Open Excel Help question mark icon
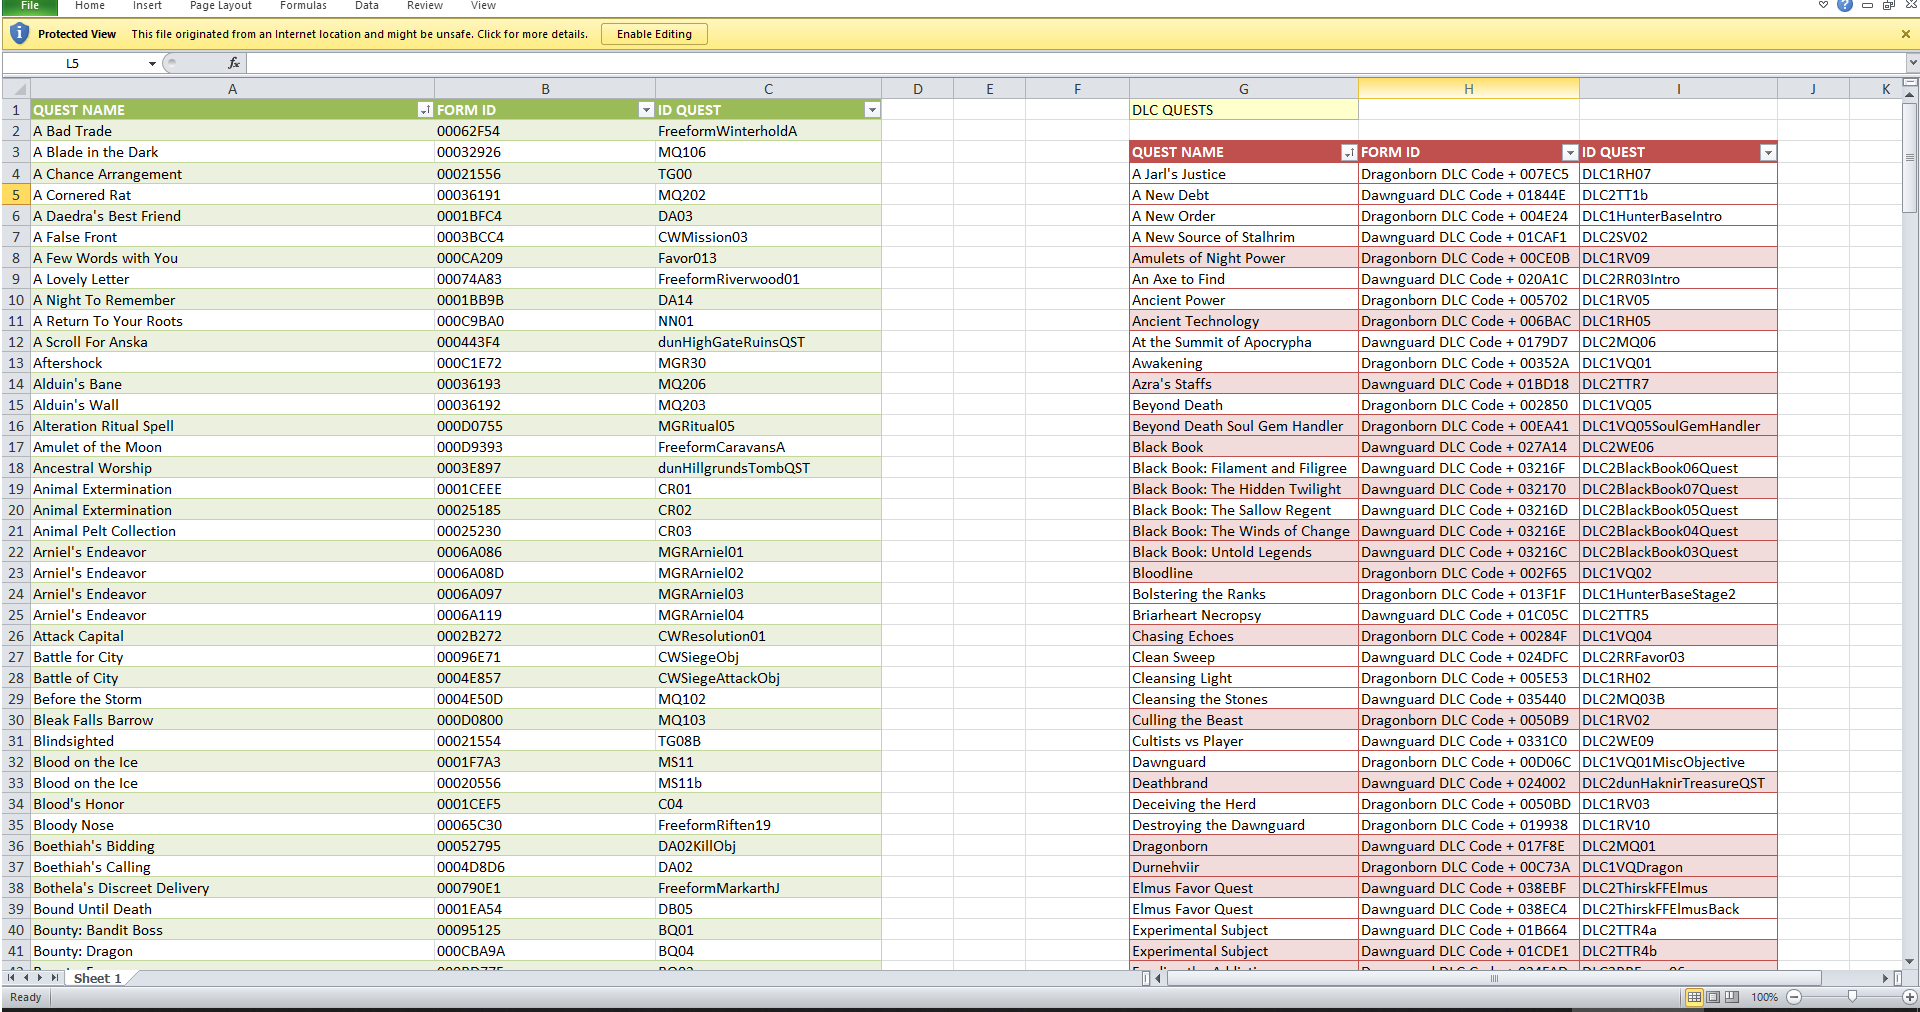The height and width of the screenshot is (1012, 1920). (x=1845, y=6)
